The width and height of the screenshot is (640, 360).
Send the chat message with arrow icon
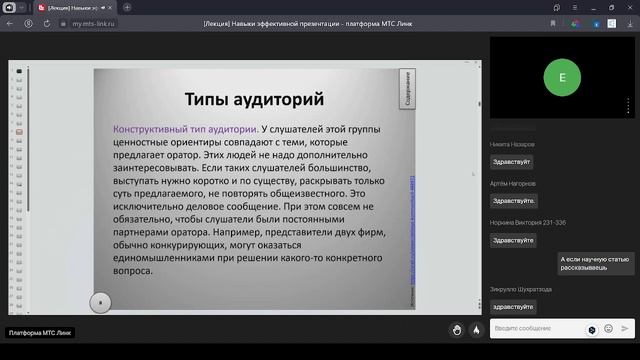coord(625,329)
